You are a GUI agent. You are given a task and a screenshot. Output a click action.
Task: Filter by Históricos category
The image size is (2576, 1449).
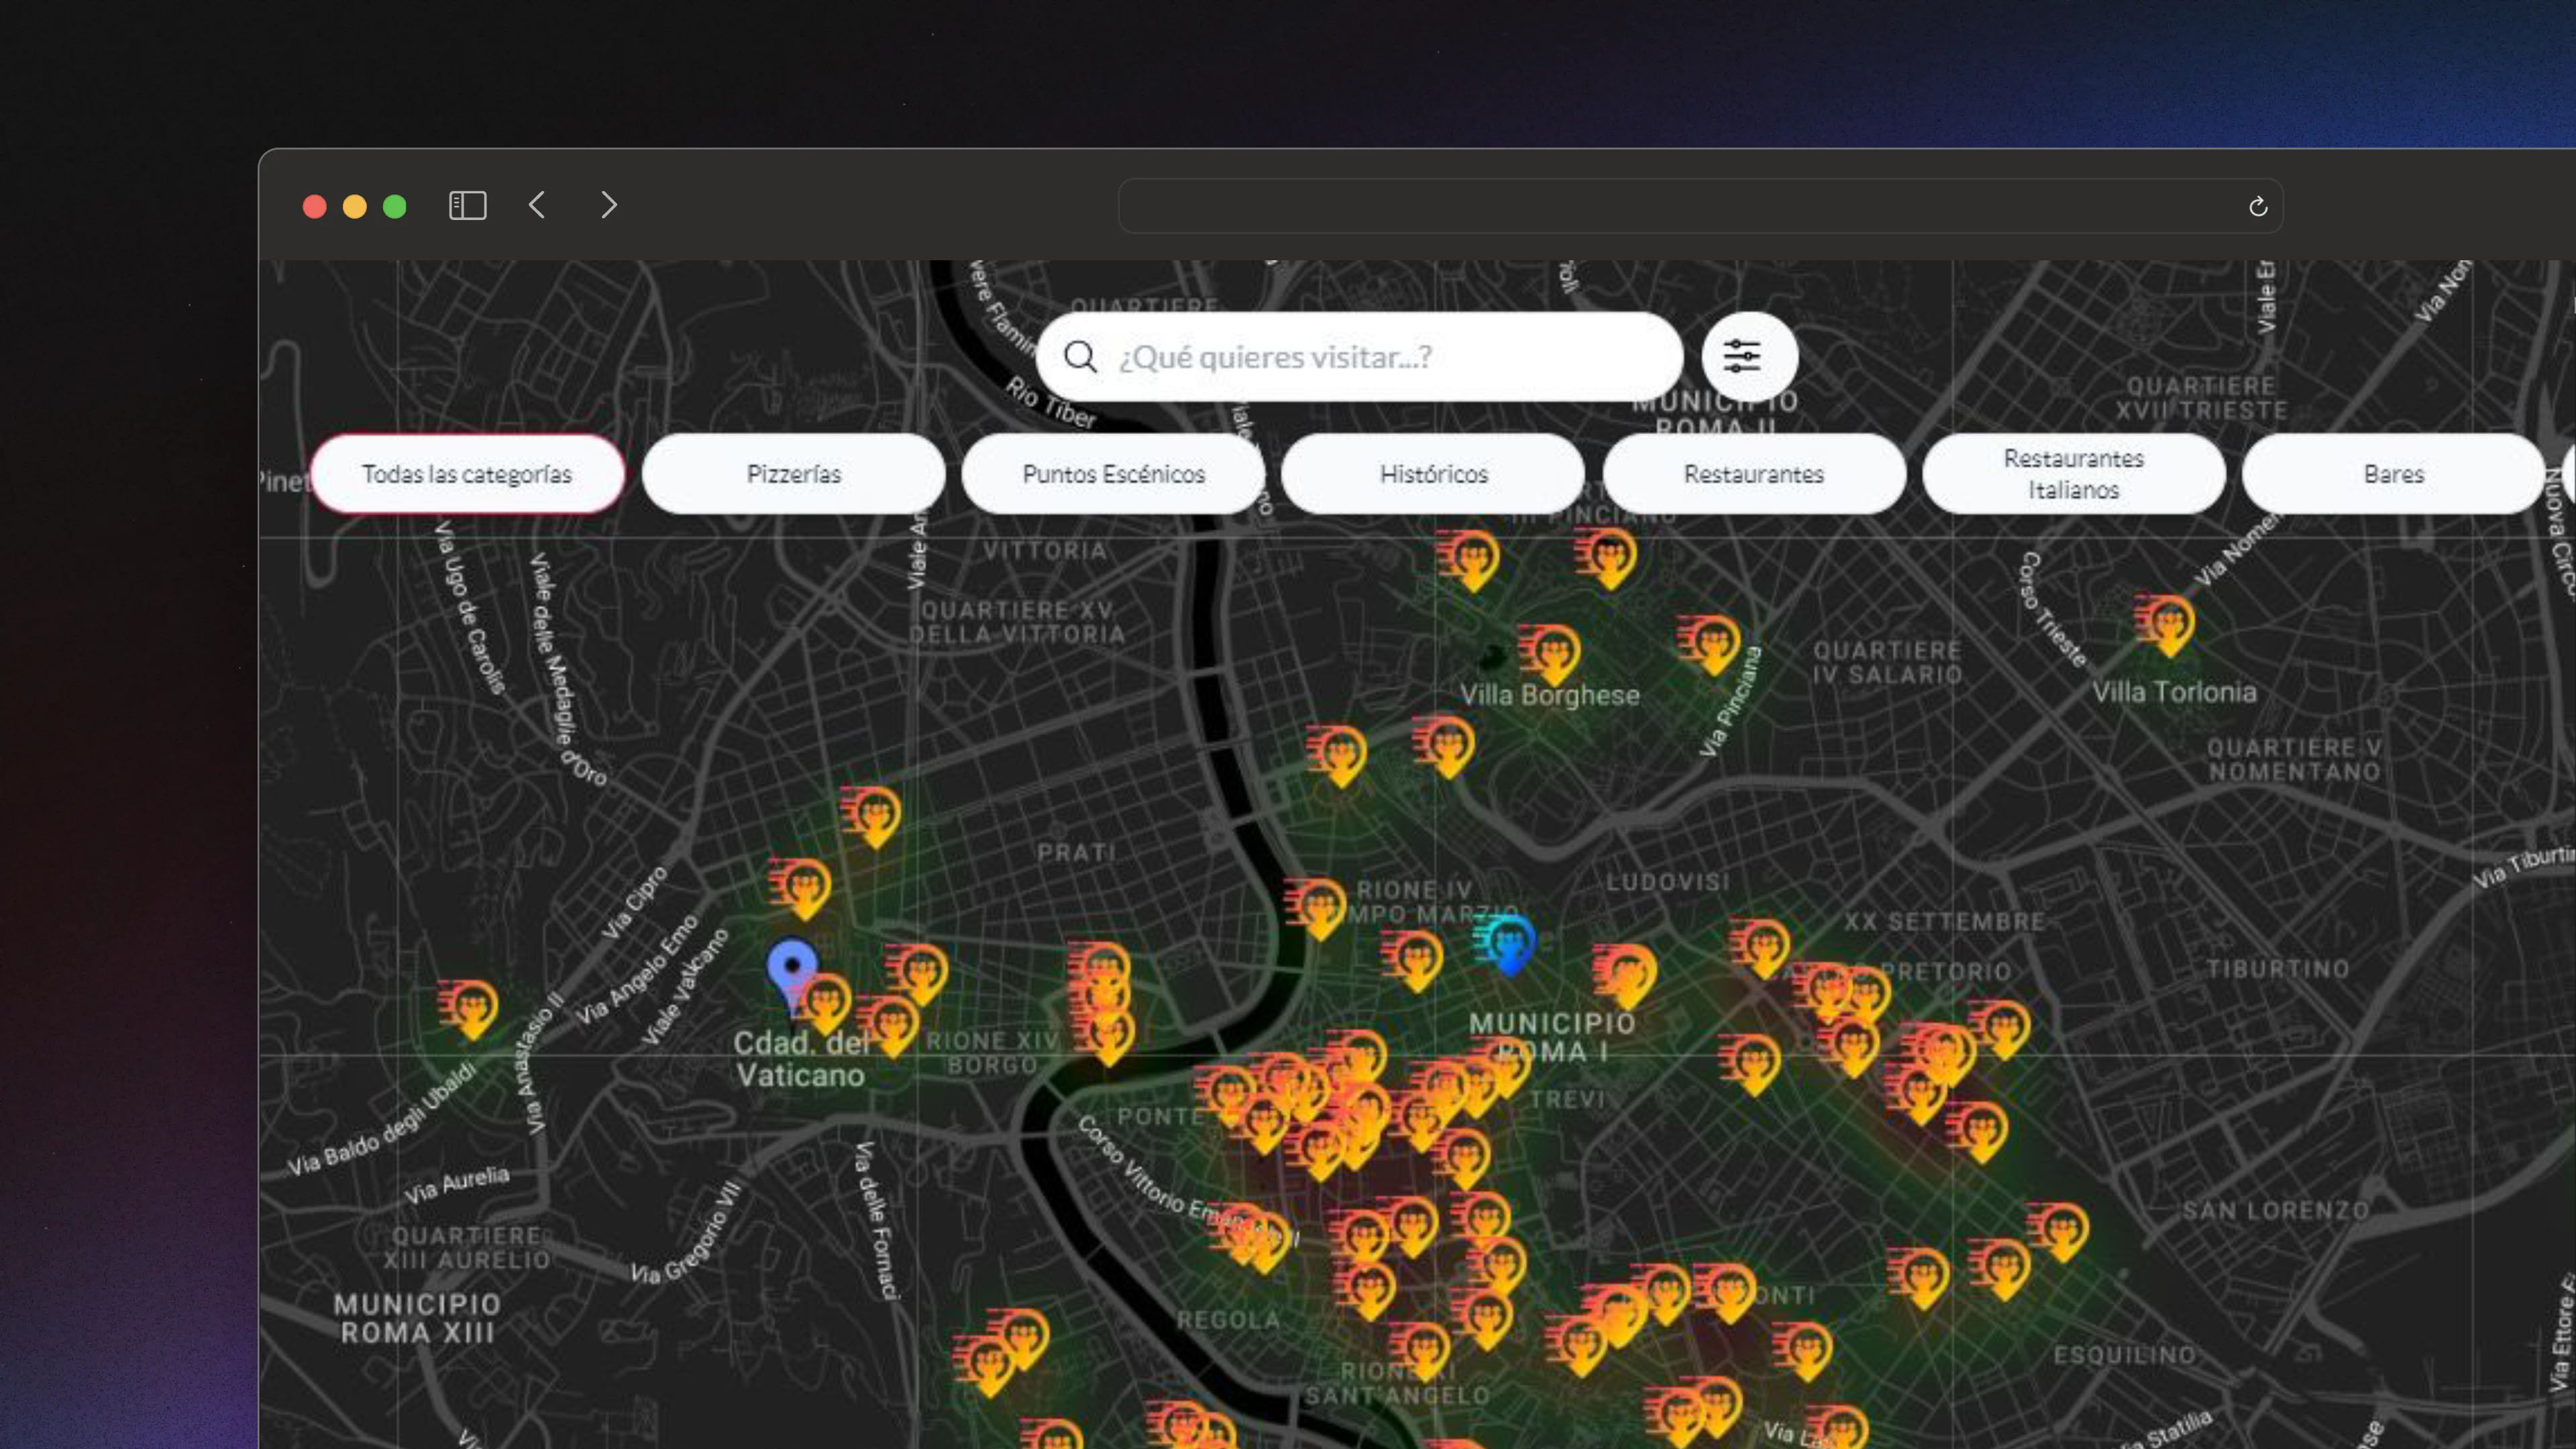[x=1433, y=474]
